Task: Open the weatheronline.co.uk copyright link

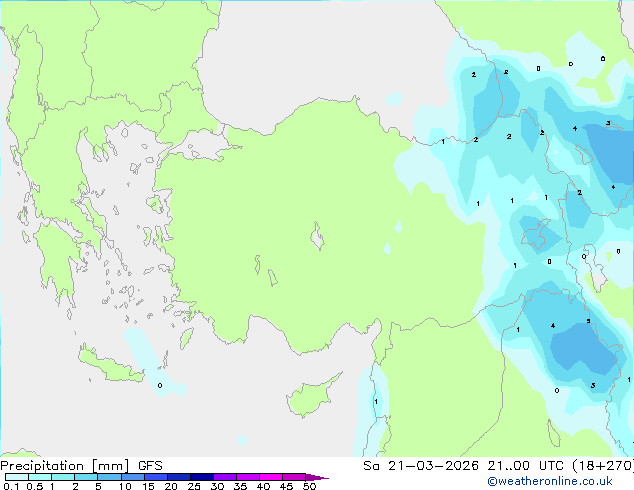Action: pos(549,481)
